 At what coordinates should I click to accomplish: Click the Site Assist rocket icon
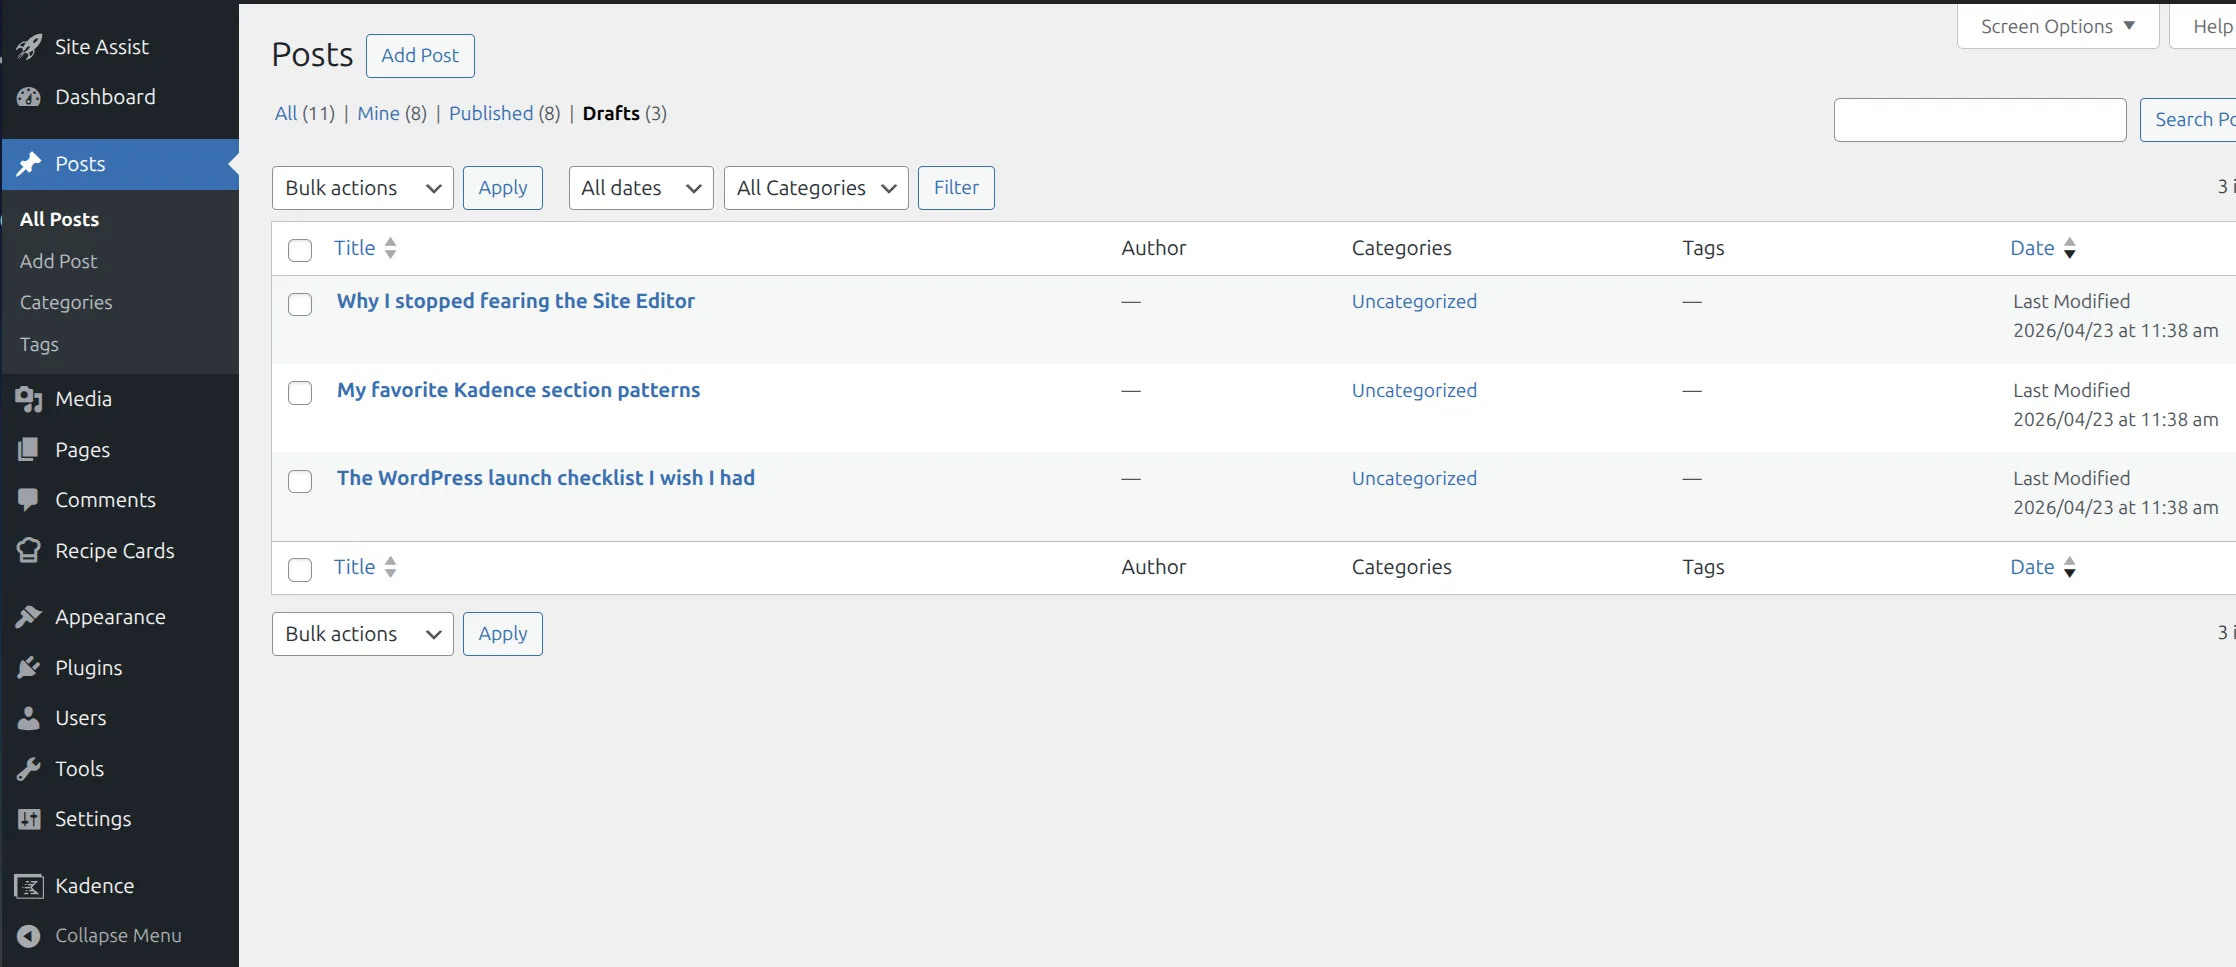click(x=29, y=47)
